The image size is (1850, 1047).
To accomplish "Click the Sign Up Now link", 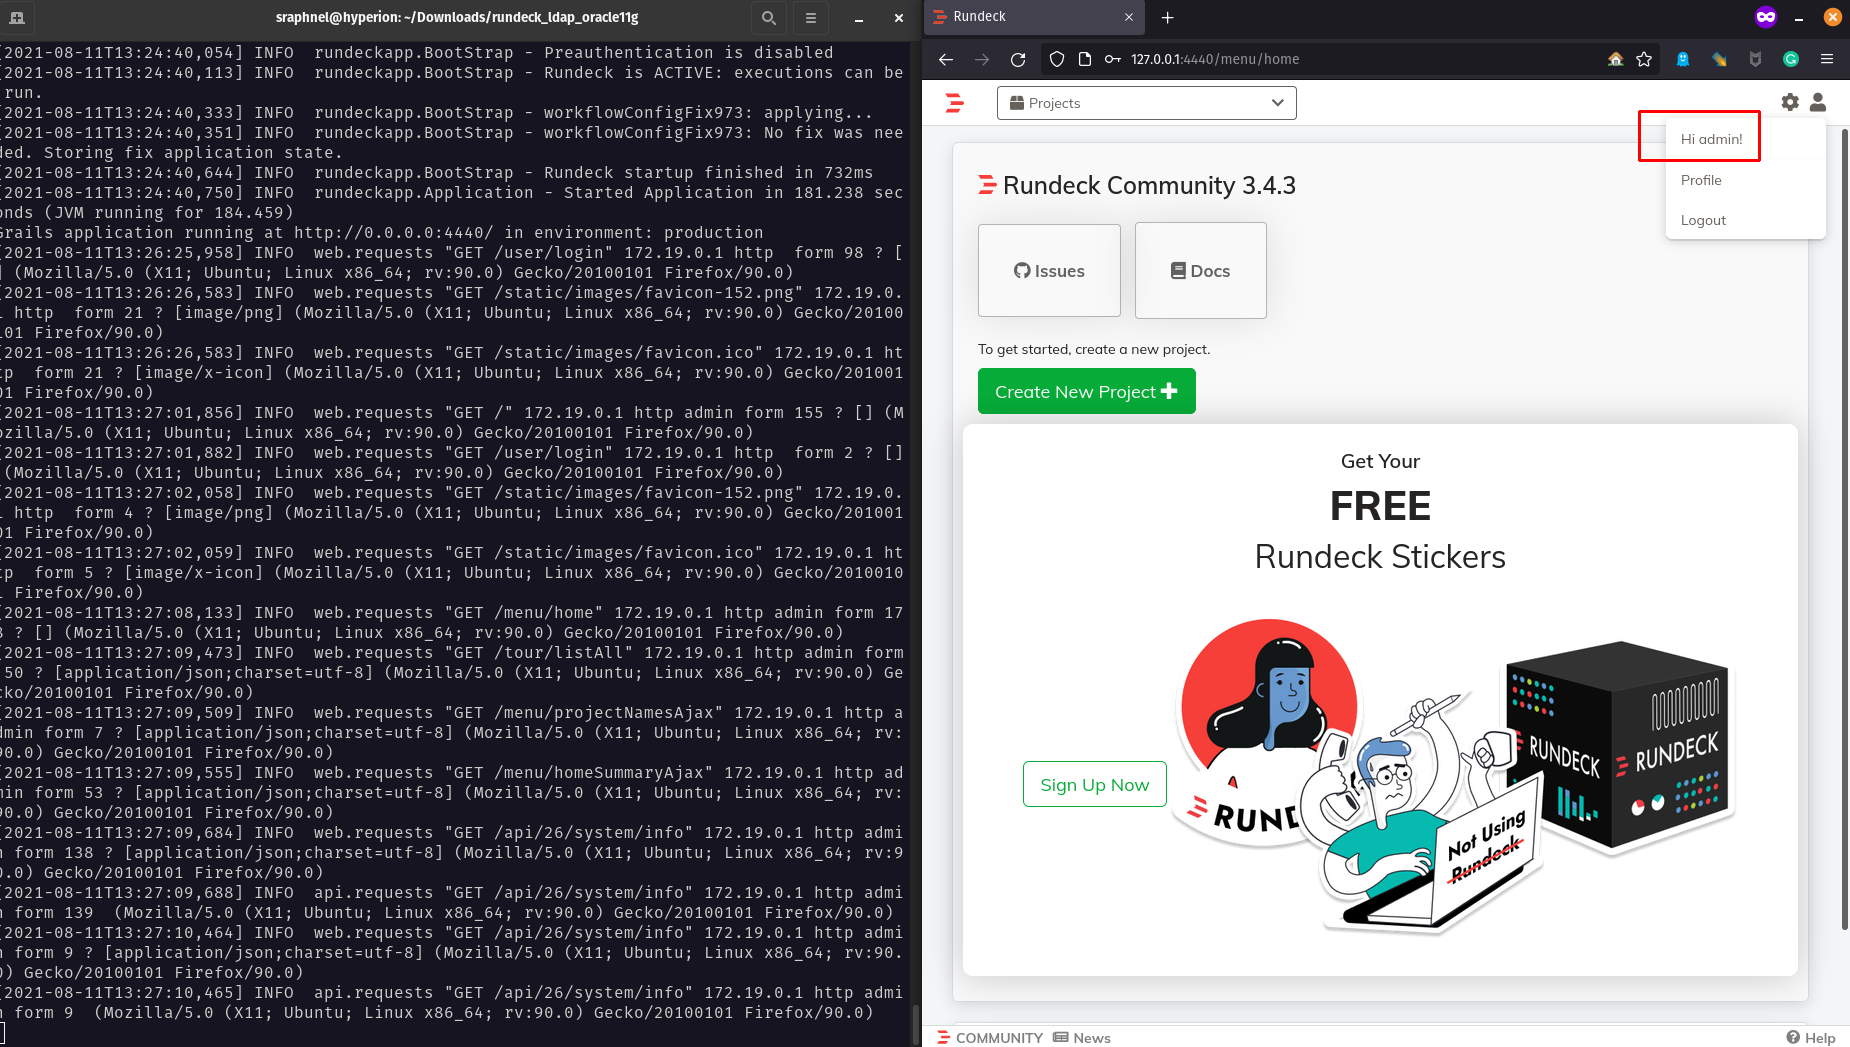I will 1094,784.
